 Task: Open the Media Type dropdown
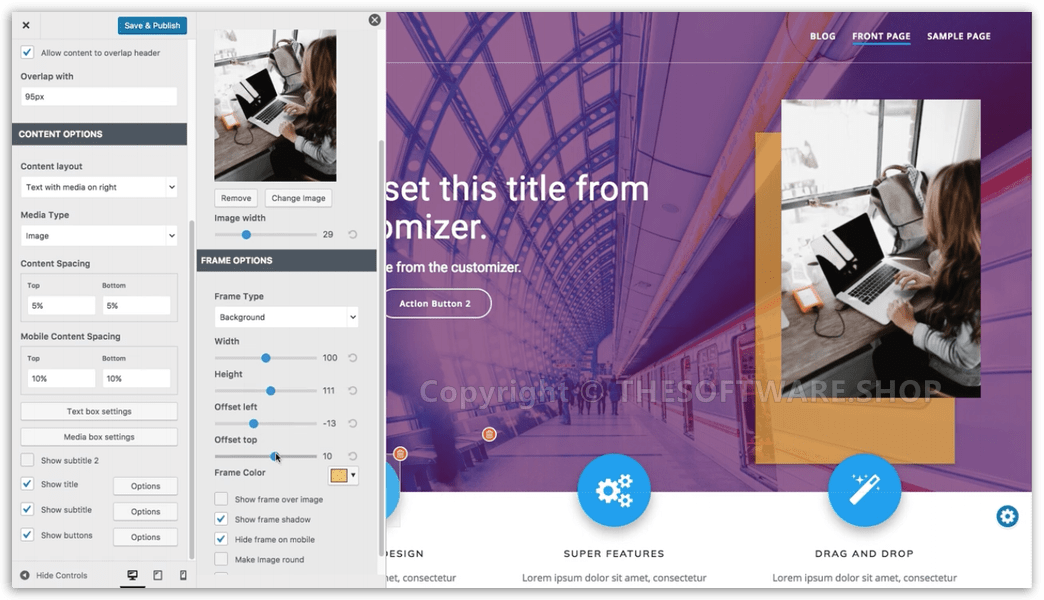pos(99,236)
